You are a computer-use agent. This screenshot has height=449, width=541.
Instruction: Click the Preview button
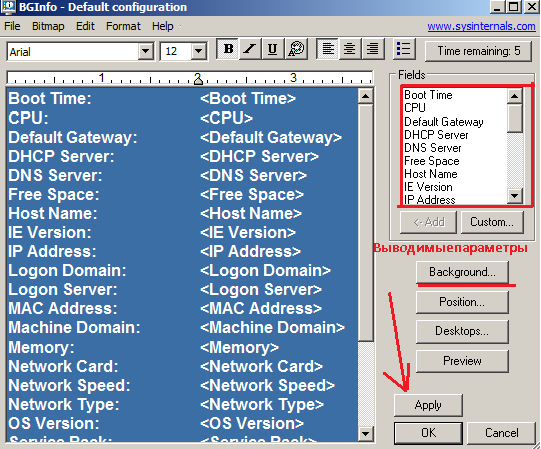[462, 361]
